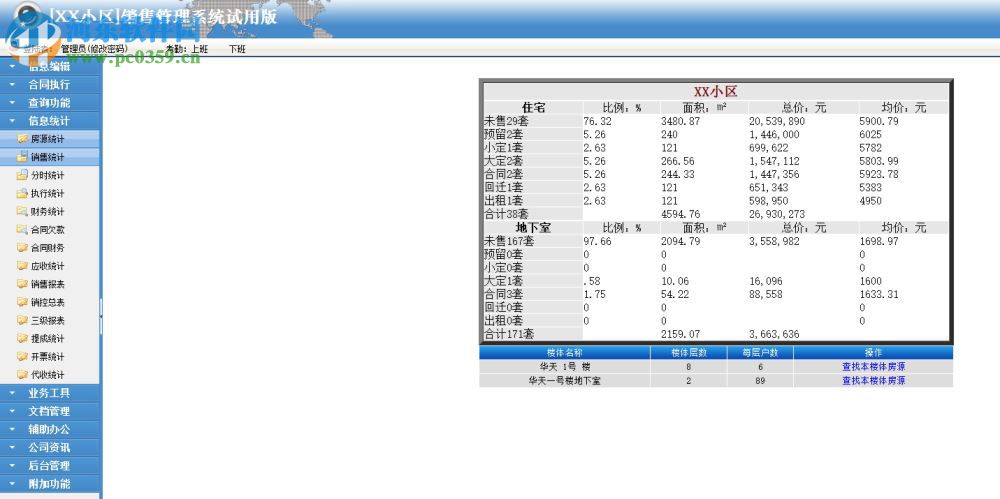Viewport: 1000px width, 499px height.
Task: Open 查找本楼体房源 for 华天 1号 楼
Action: point(873,367)
